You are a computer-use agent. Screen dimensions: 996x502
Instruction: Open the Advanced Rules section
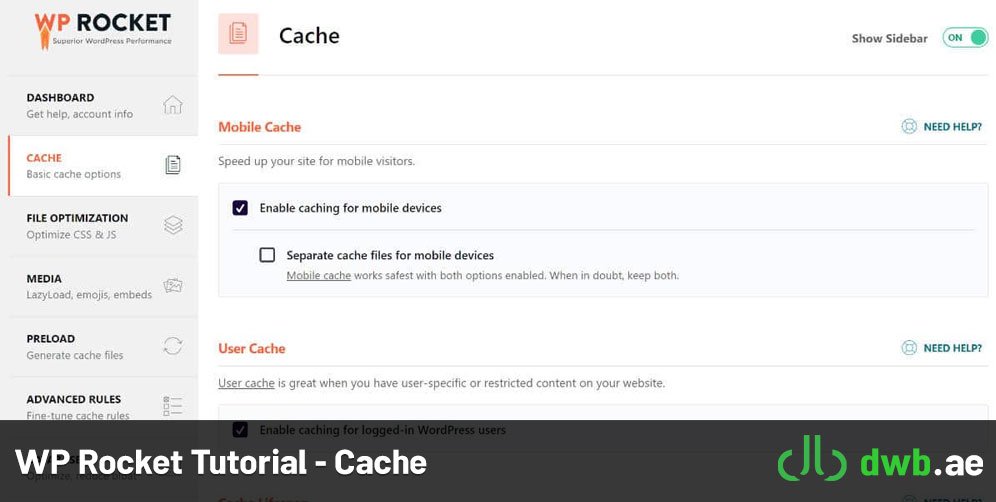104,407
